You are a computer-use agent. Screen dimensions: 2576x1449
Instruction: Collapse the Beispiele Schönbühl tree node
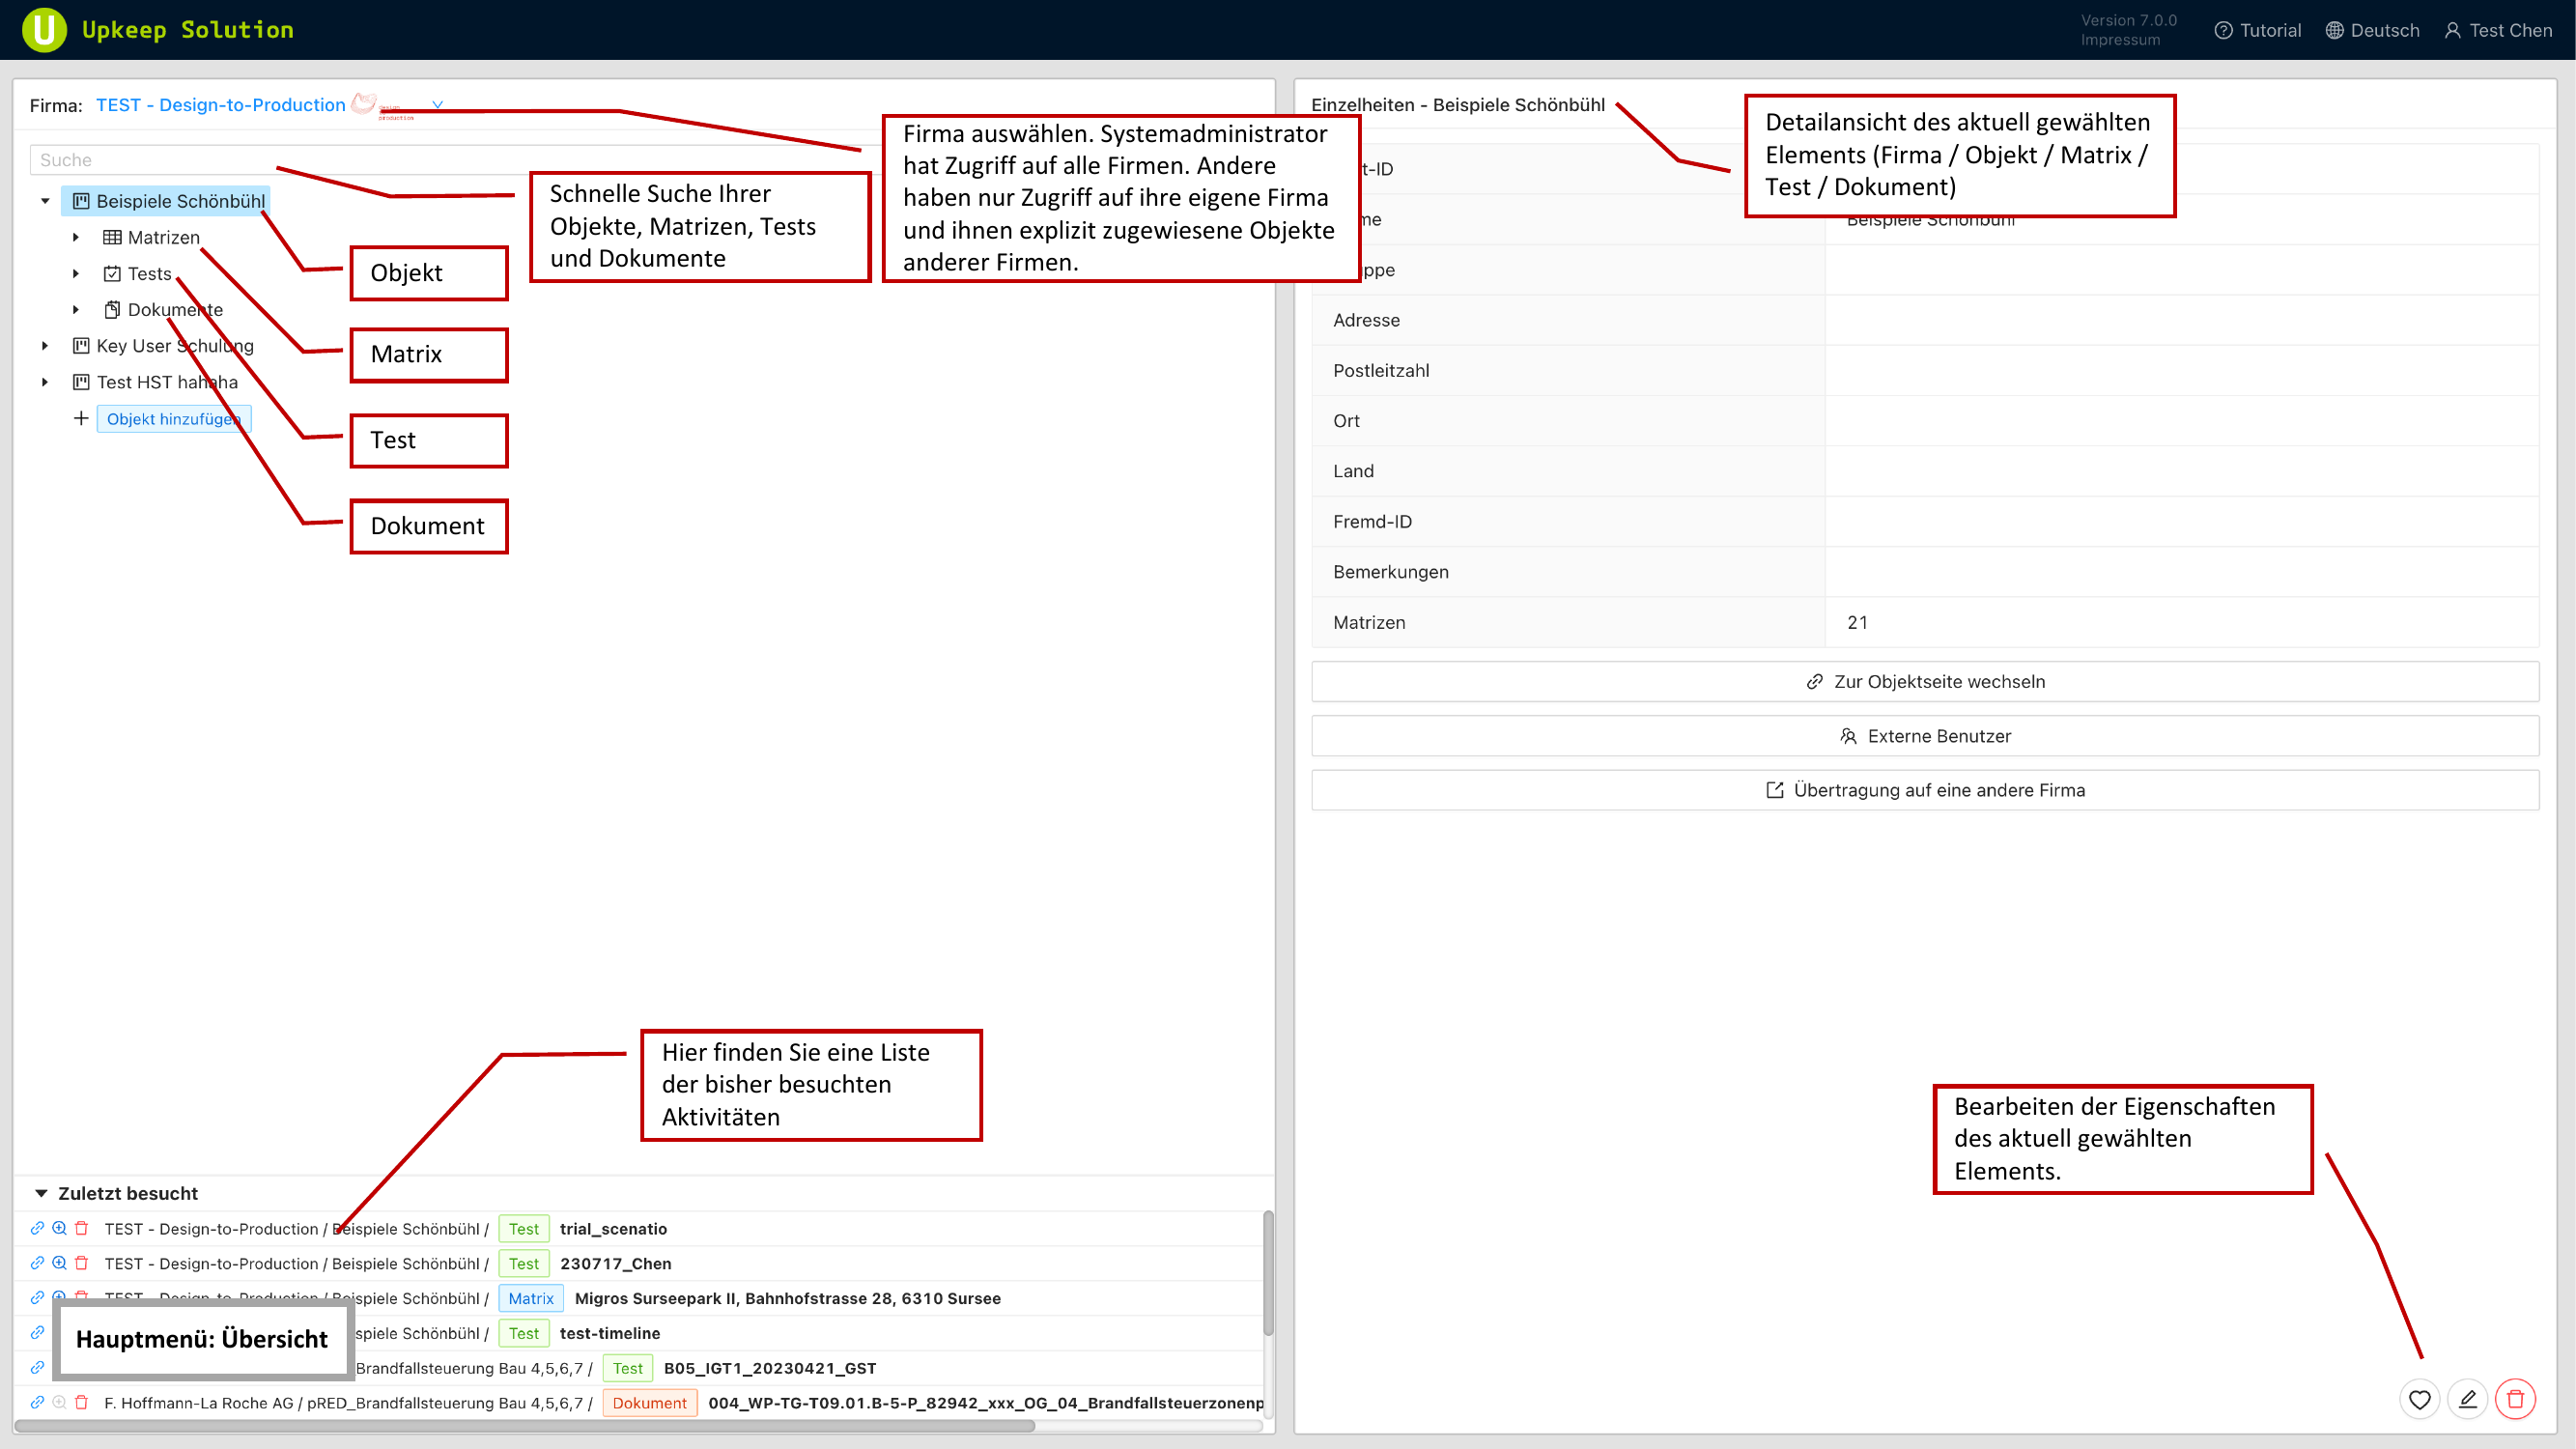click(x=45, y=201)
